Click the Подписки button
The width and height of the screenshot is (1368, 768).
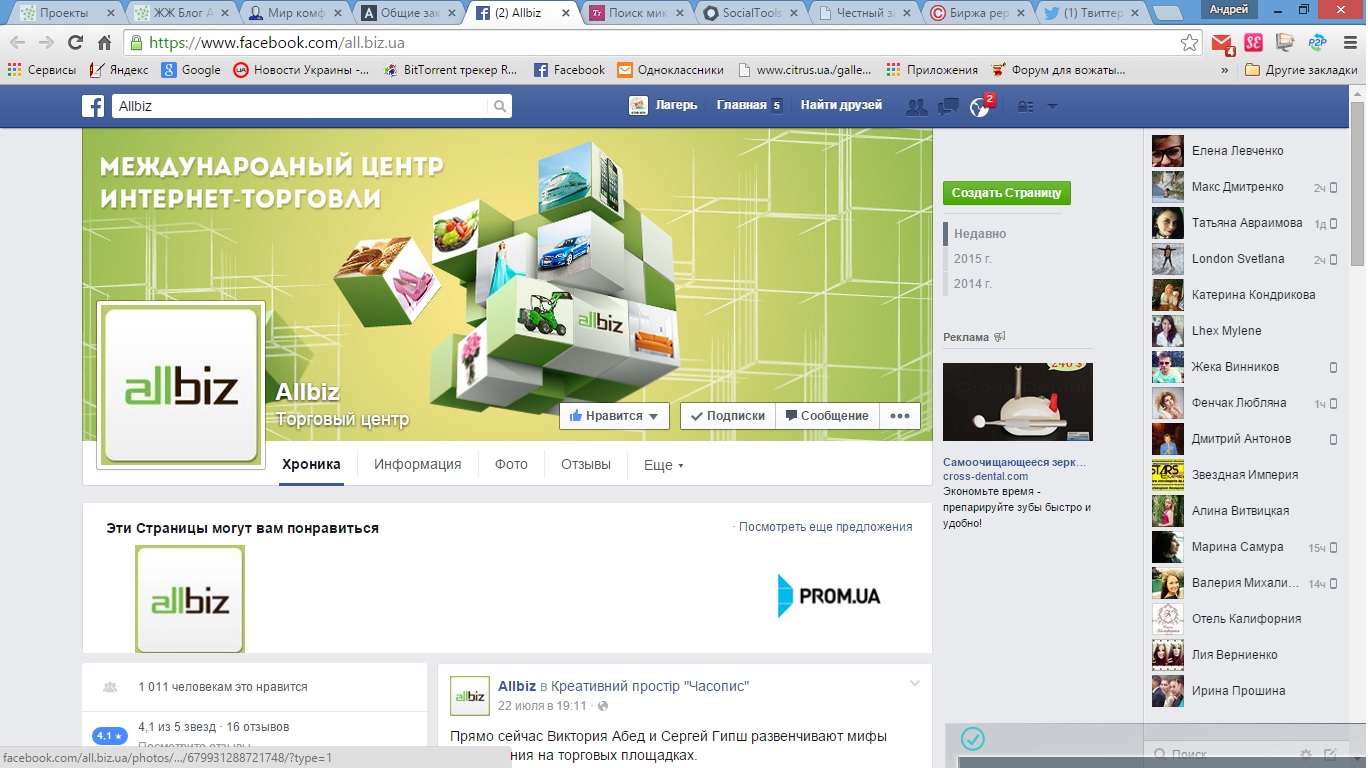point(727,416)
